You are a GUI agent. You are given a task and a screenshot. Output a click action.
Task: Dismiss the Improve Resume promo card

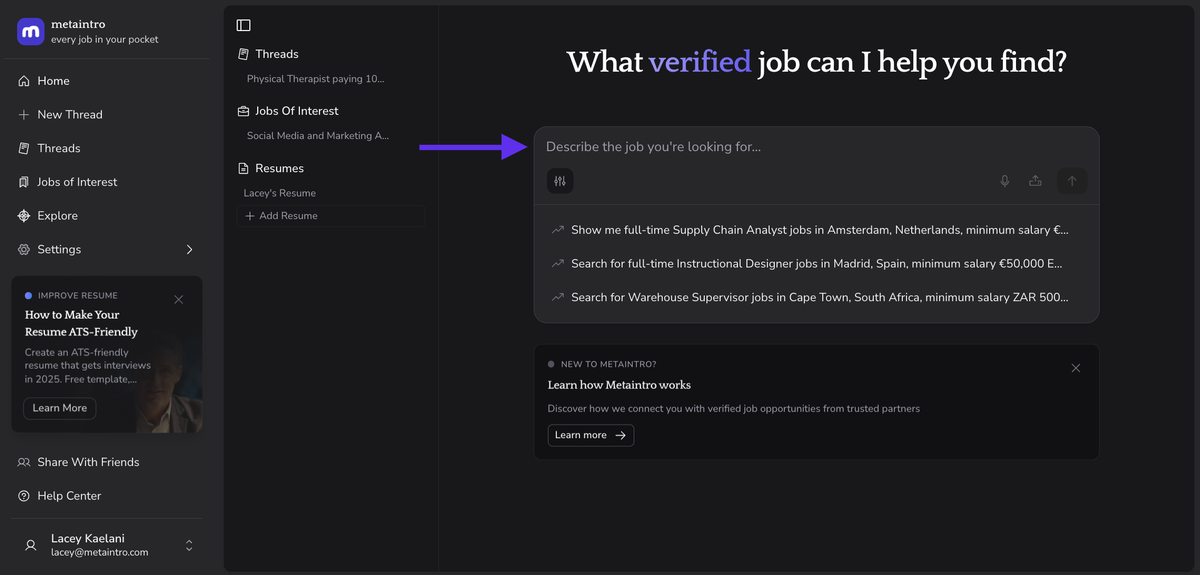click(178, 299)
